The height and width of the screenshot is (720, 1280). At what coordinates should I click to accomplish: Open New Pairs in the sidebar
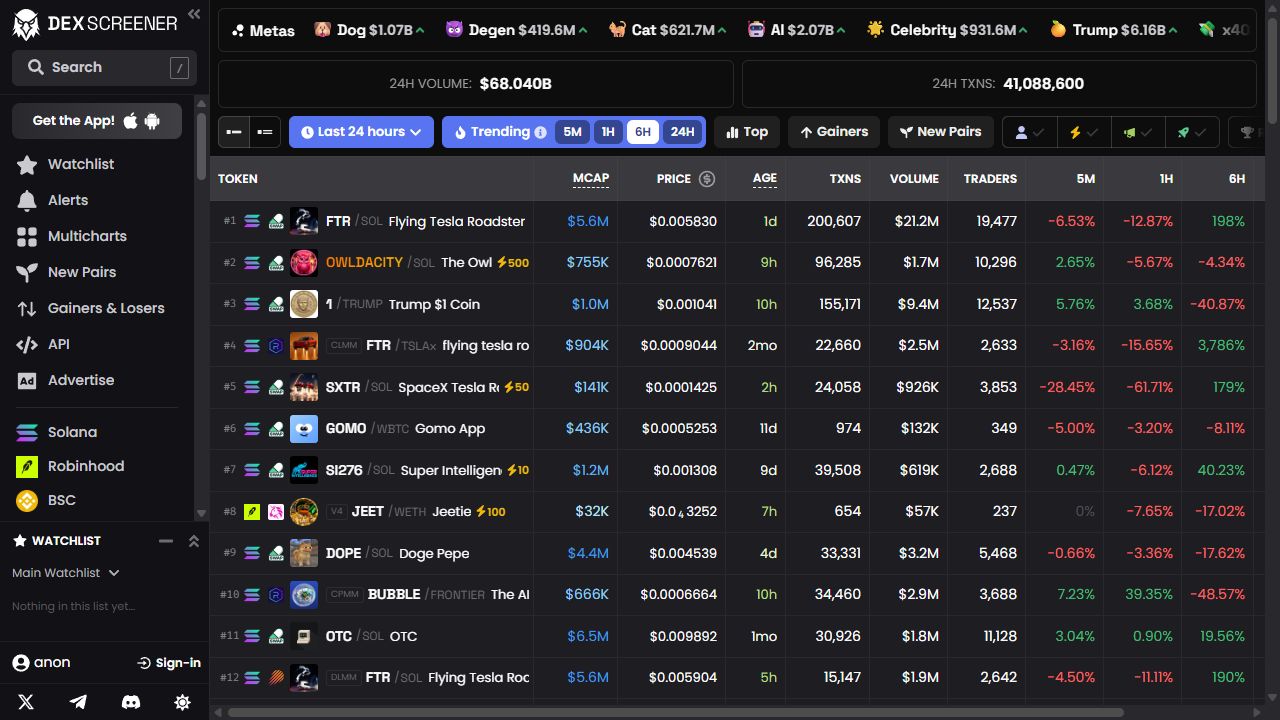(82, 272)
